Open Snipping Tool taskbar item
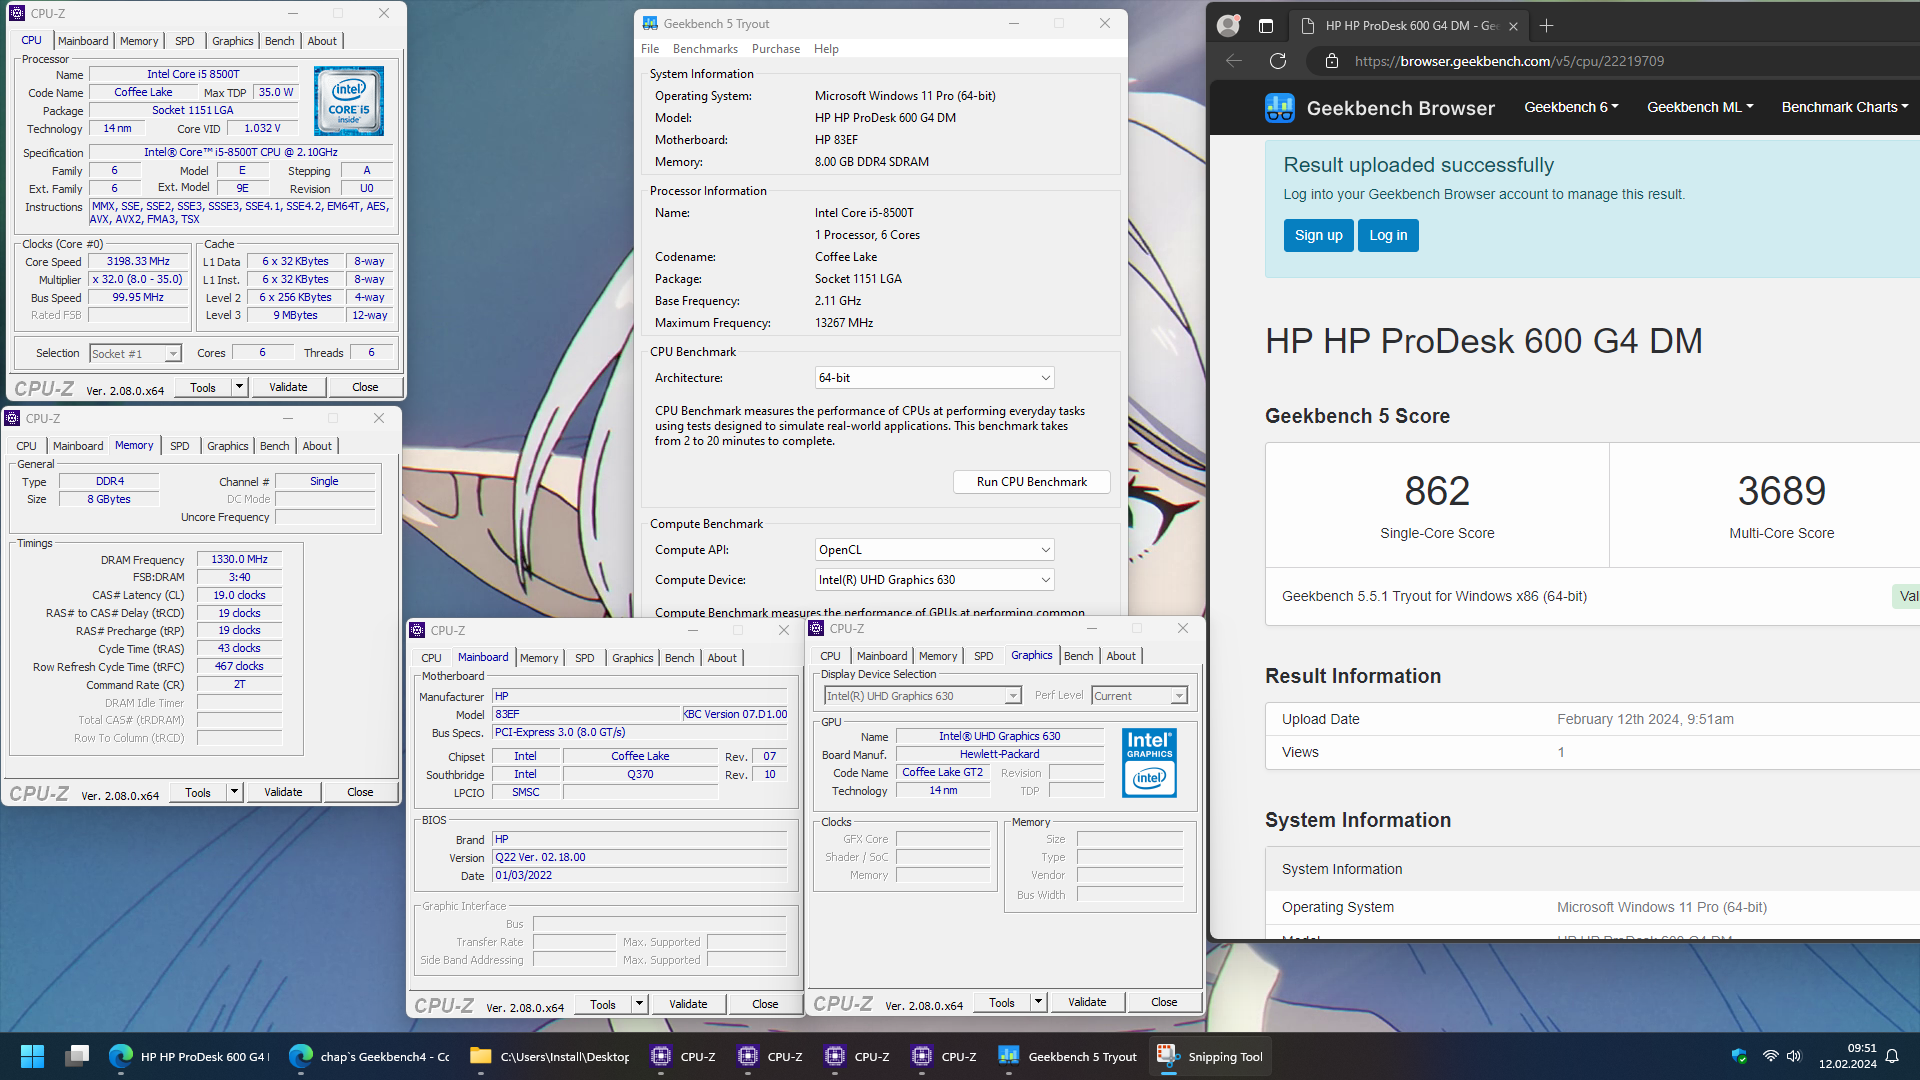 click(1211, 1056)
